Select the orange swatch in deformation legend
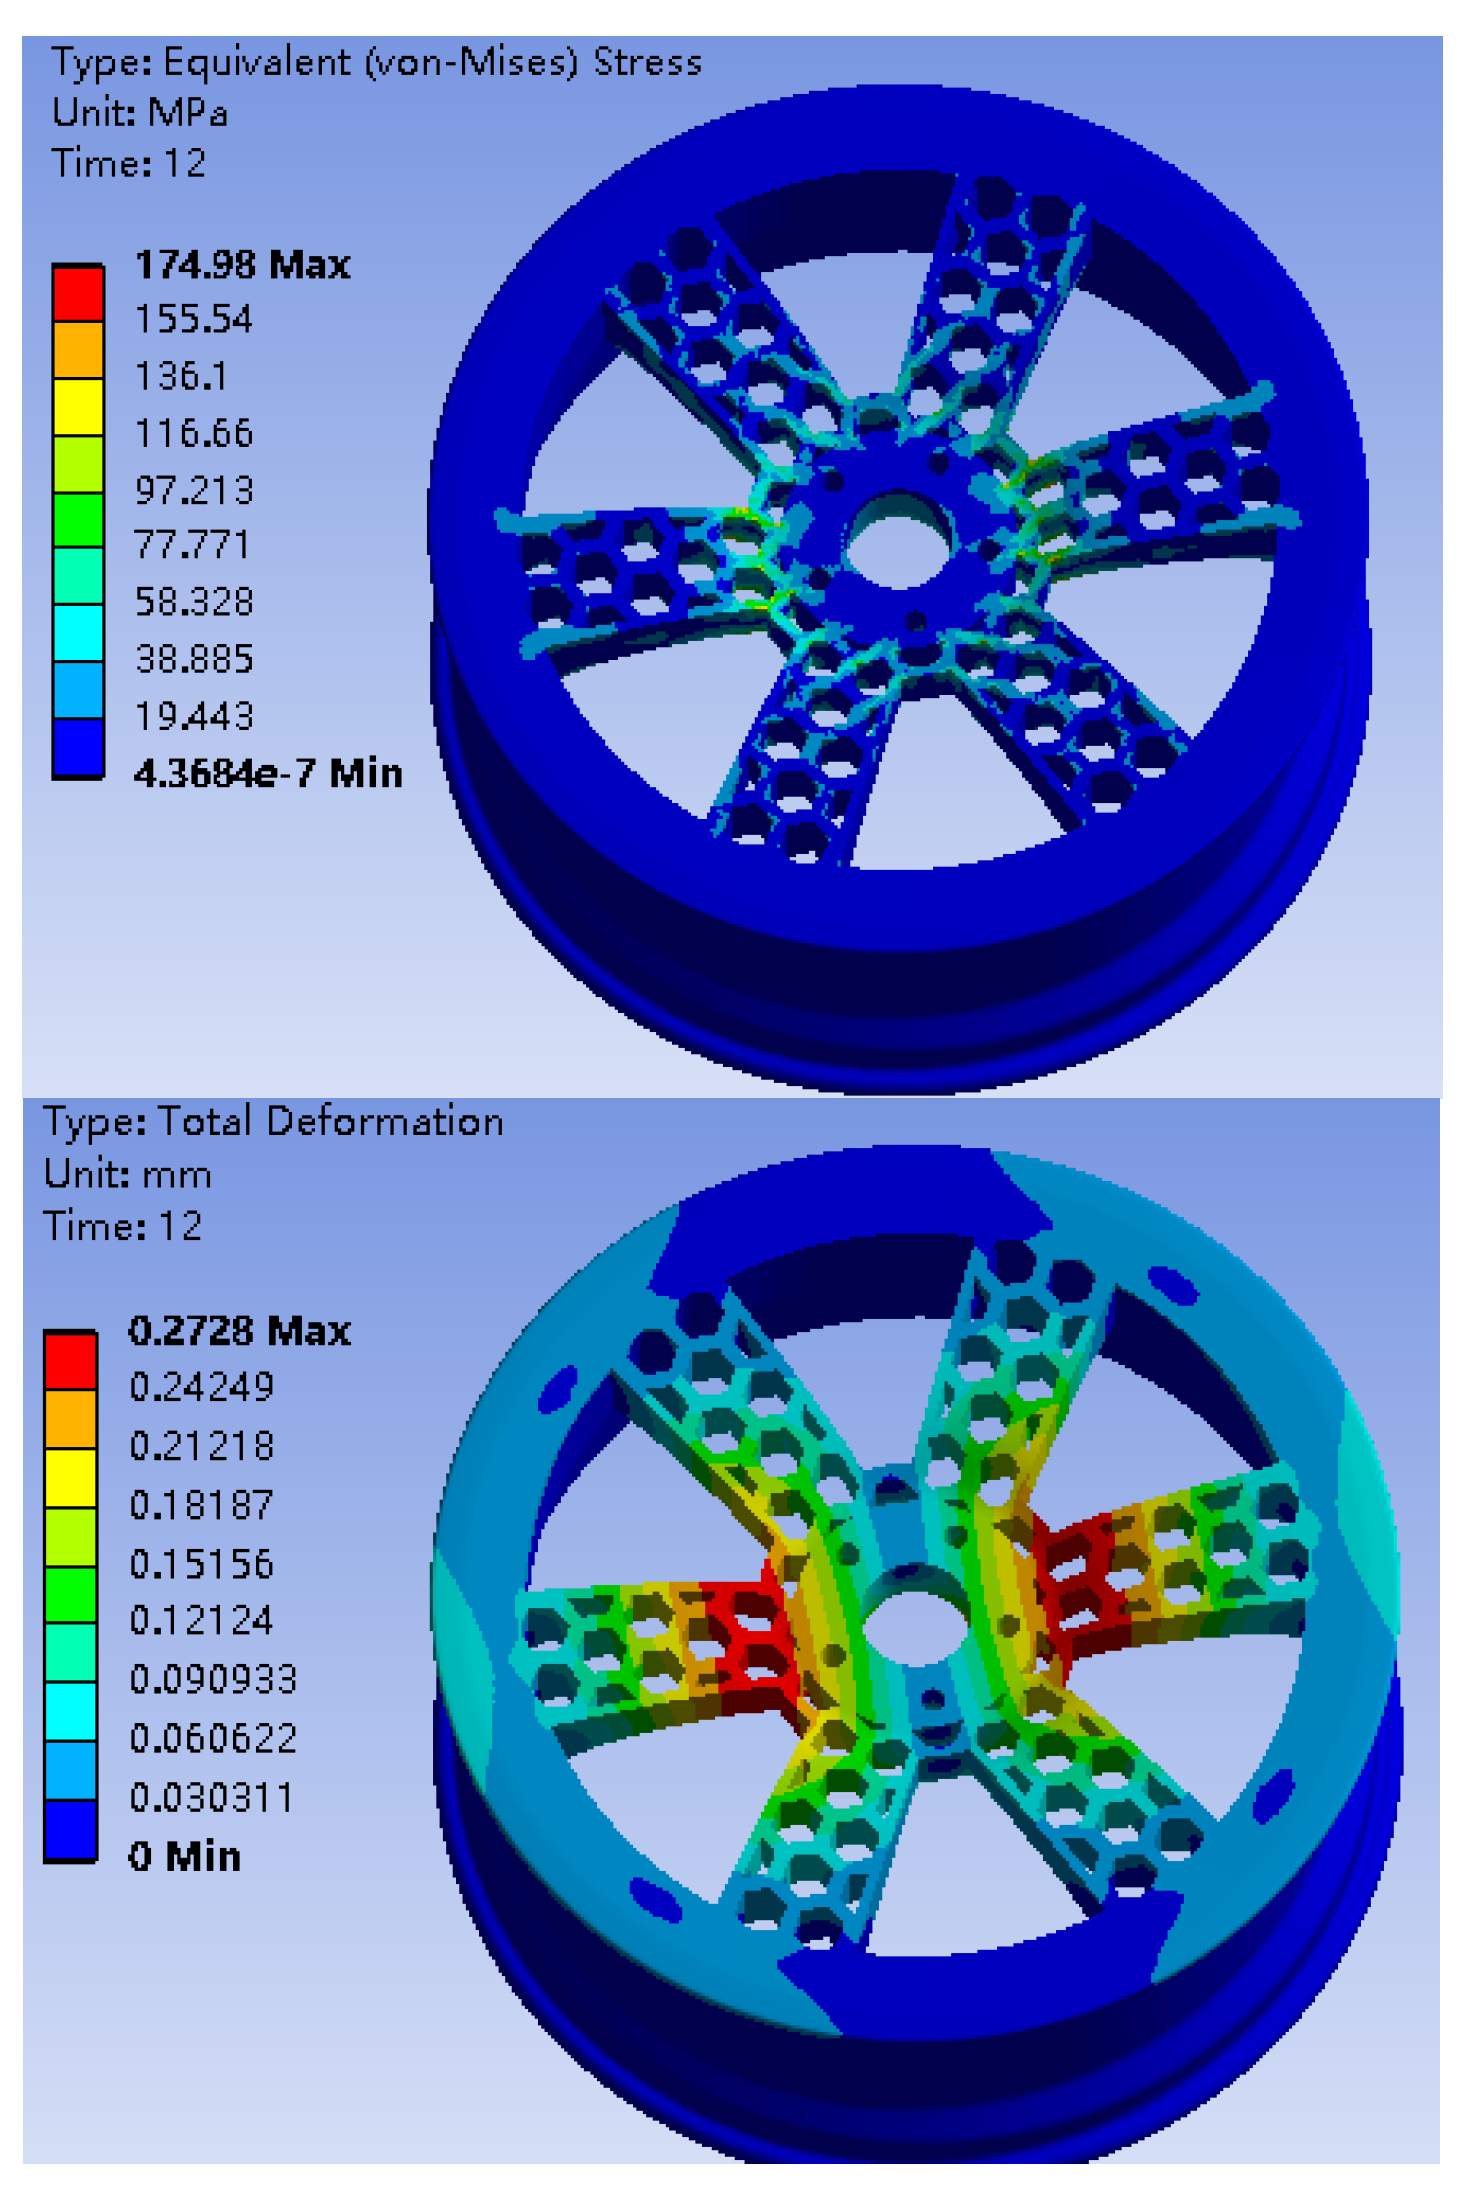This screenshot has height=2199, width=1473. tap(70, 1419)
